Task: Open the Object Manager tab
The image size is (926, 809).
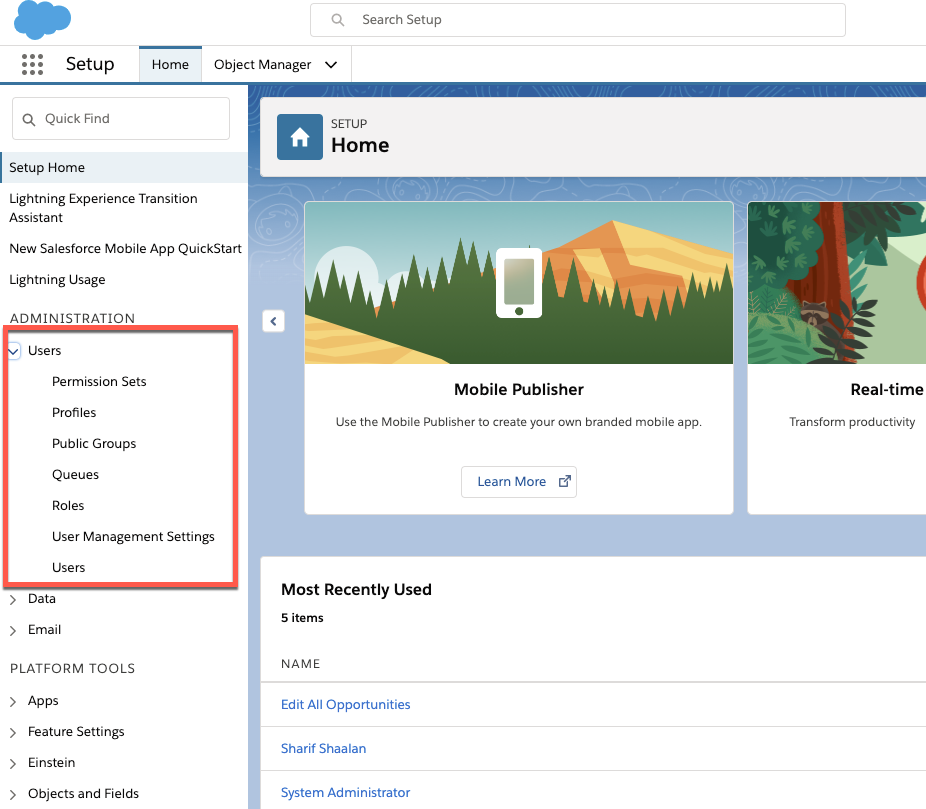Action: point(264,63)
